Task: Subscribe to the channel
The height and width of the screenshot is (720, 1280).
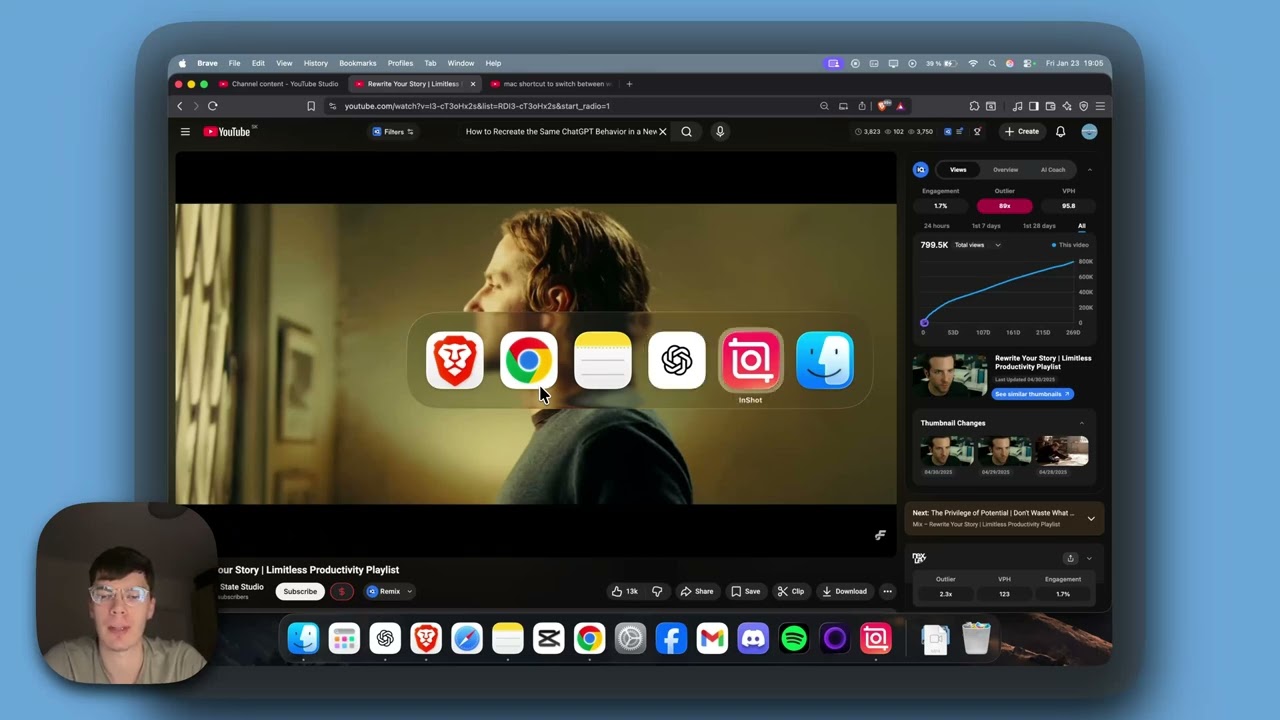Action: [300, 591]
